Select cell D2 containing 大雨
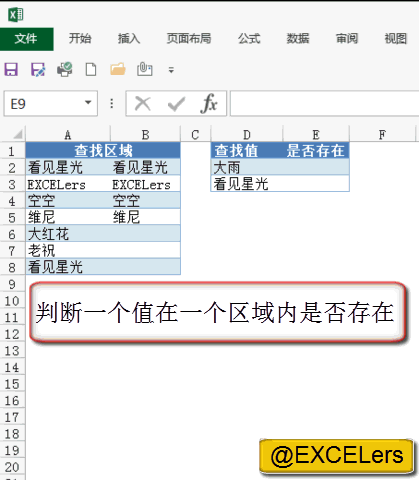419x480 pixels. (247, 167)
